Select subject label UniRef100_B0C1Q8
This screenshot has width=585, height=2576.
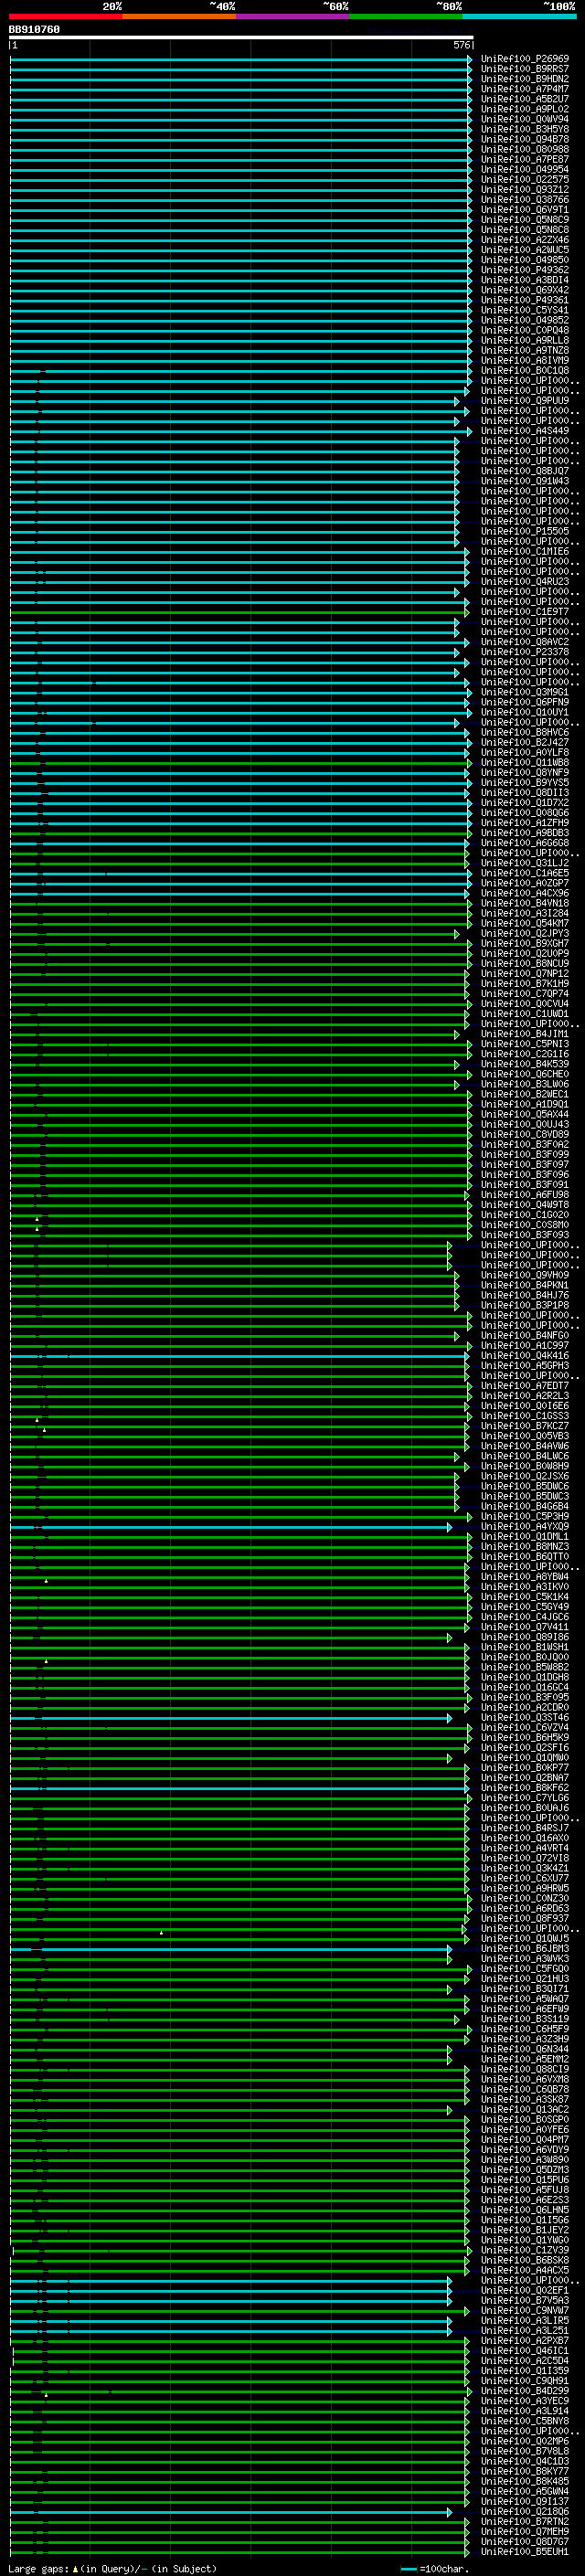525,370
